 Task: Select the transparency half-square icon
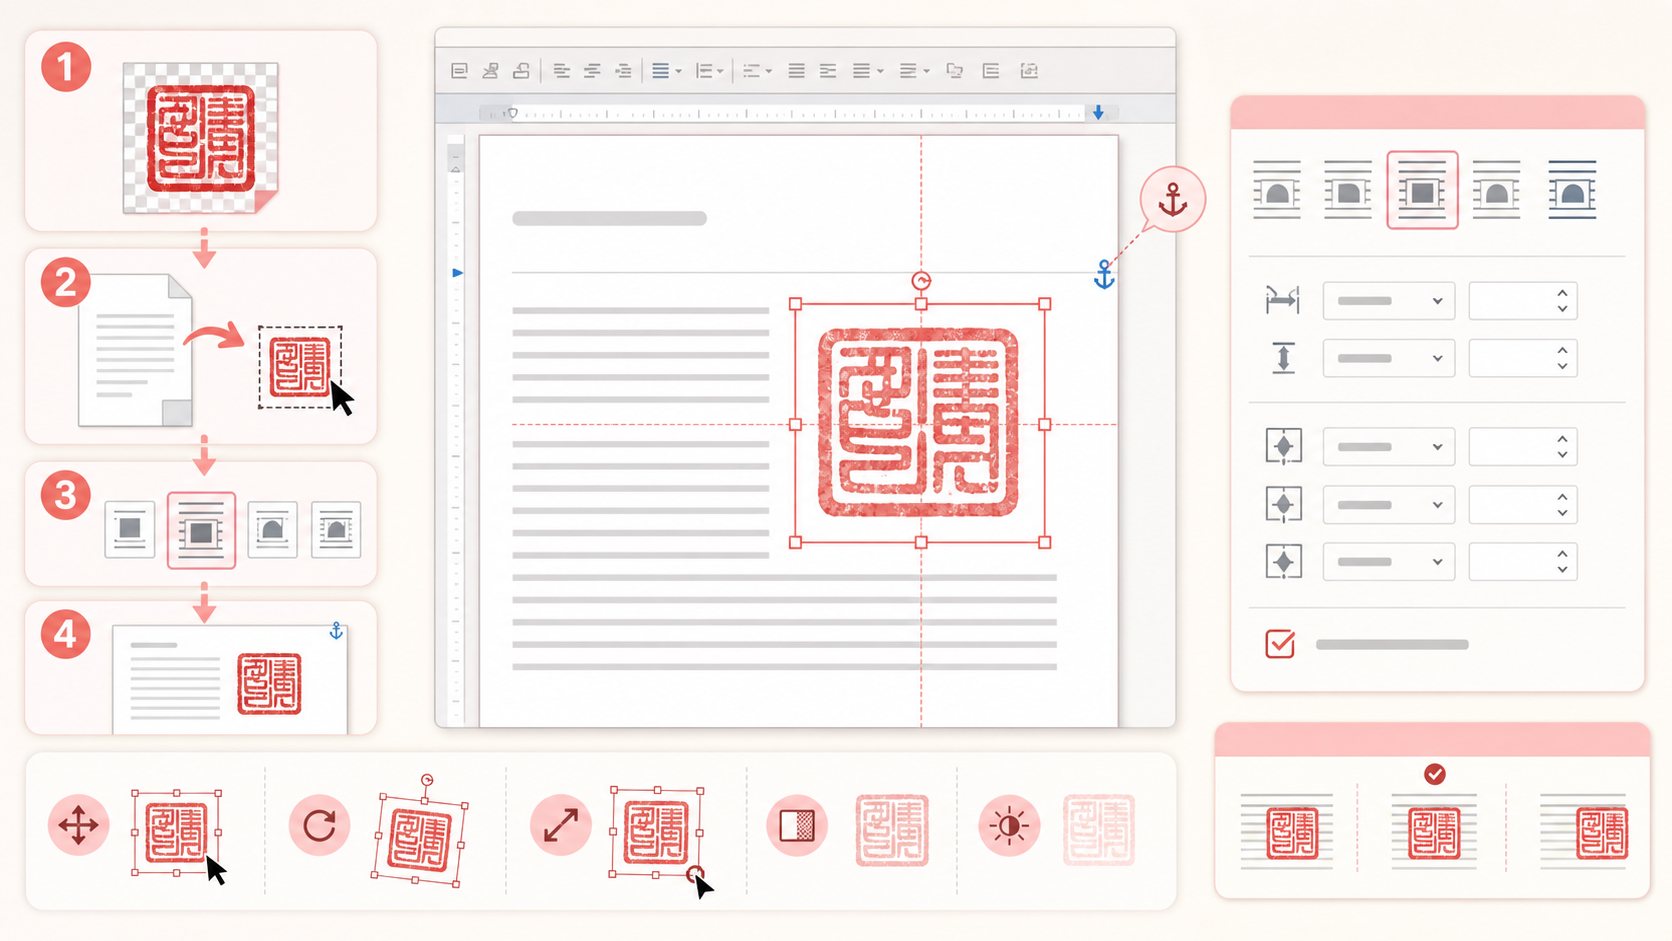[797, 826]
